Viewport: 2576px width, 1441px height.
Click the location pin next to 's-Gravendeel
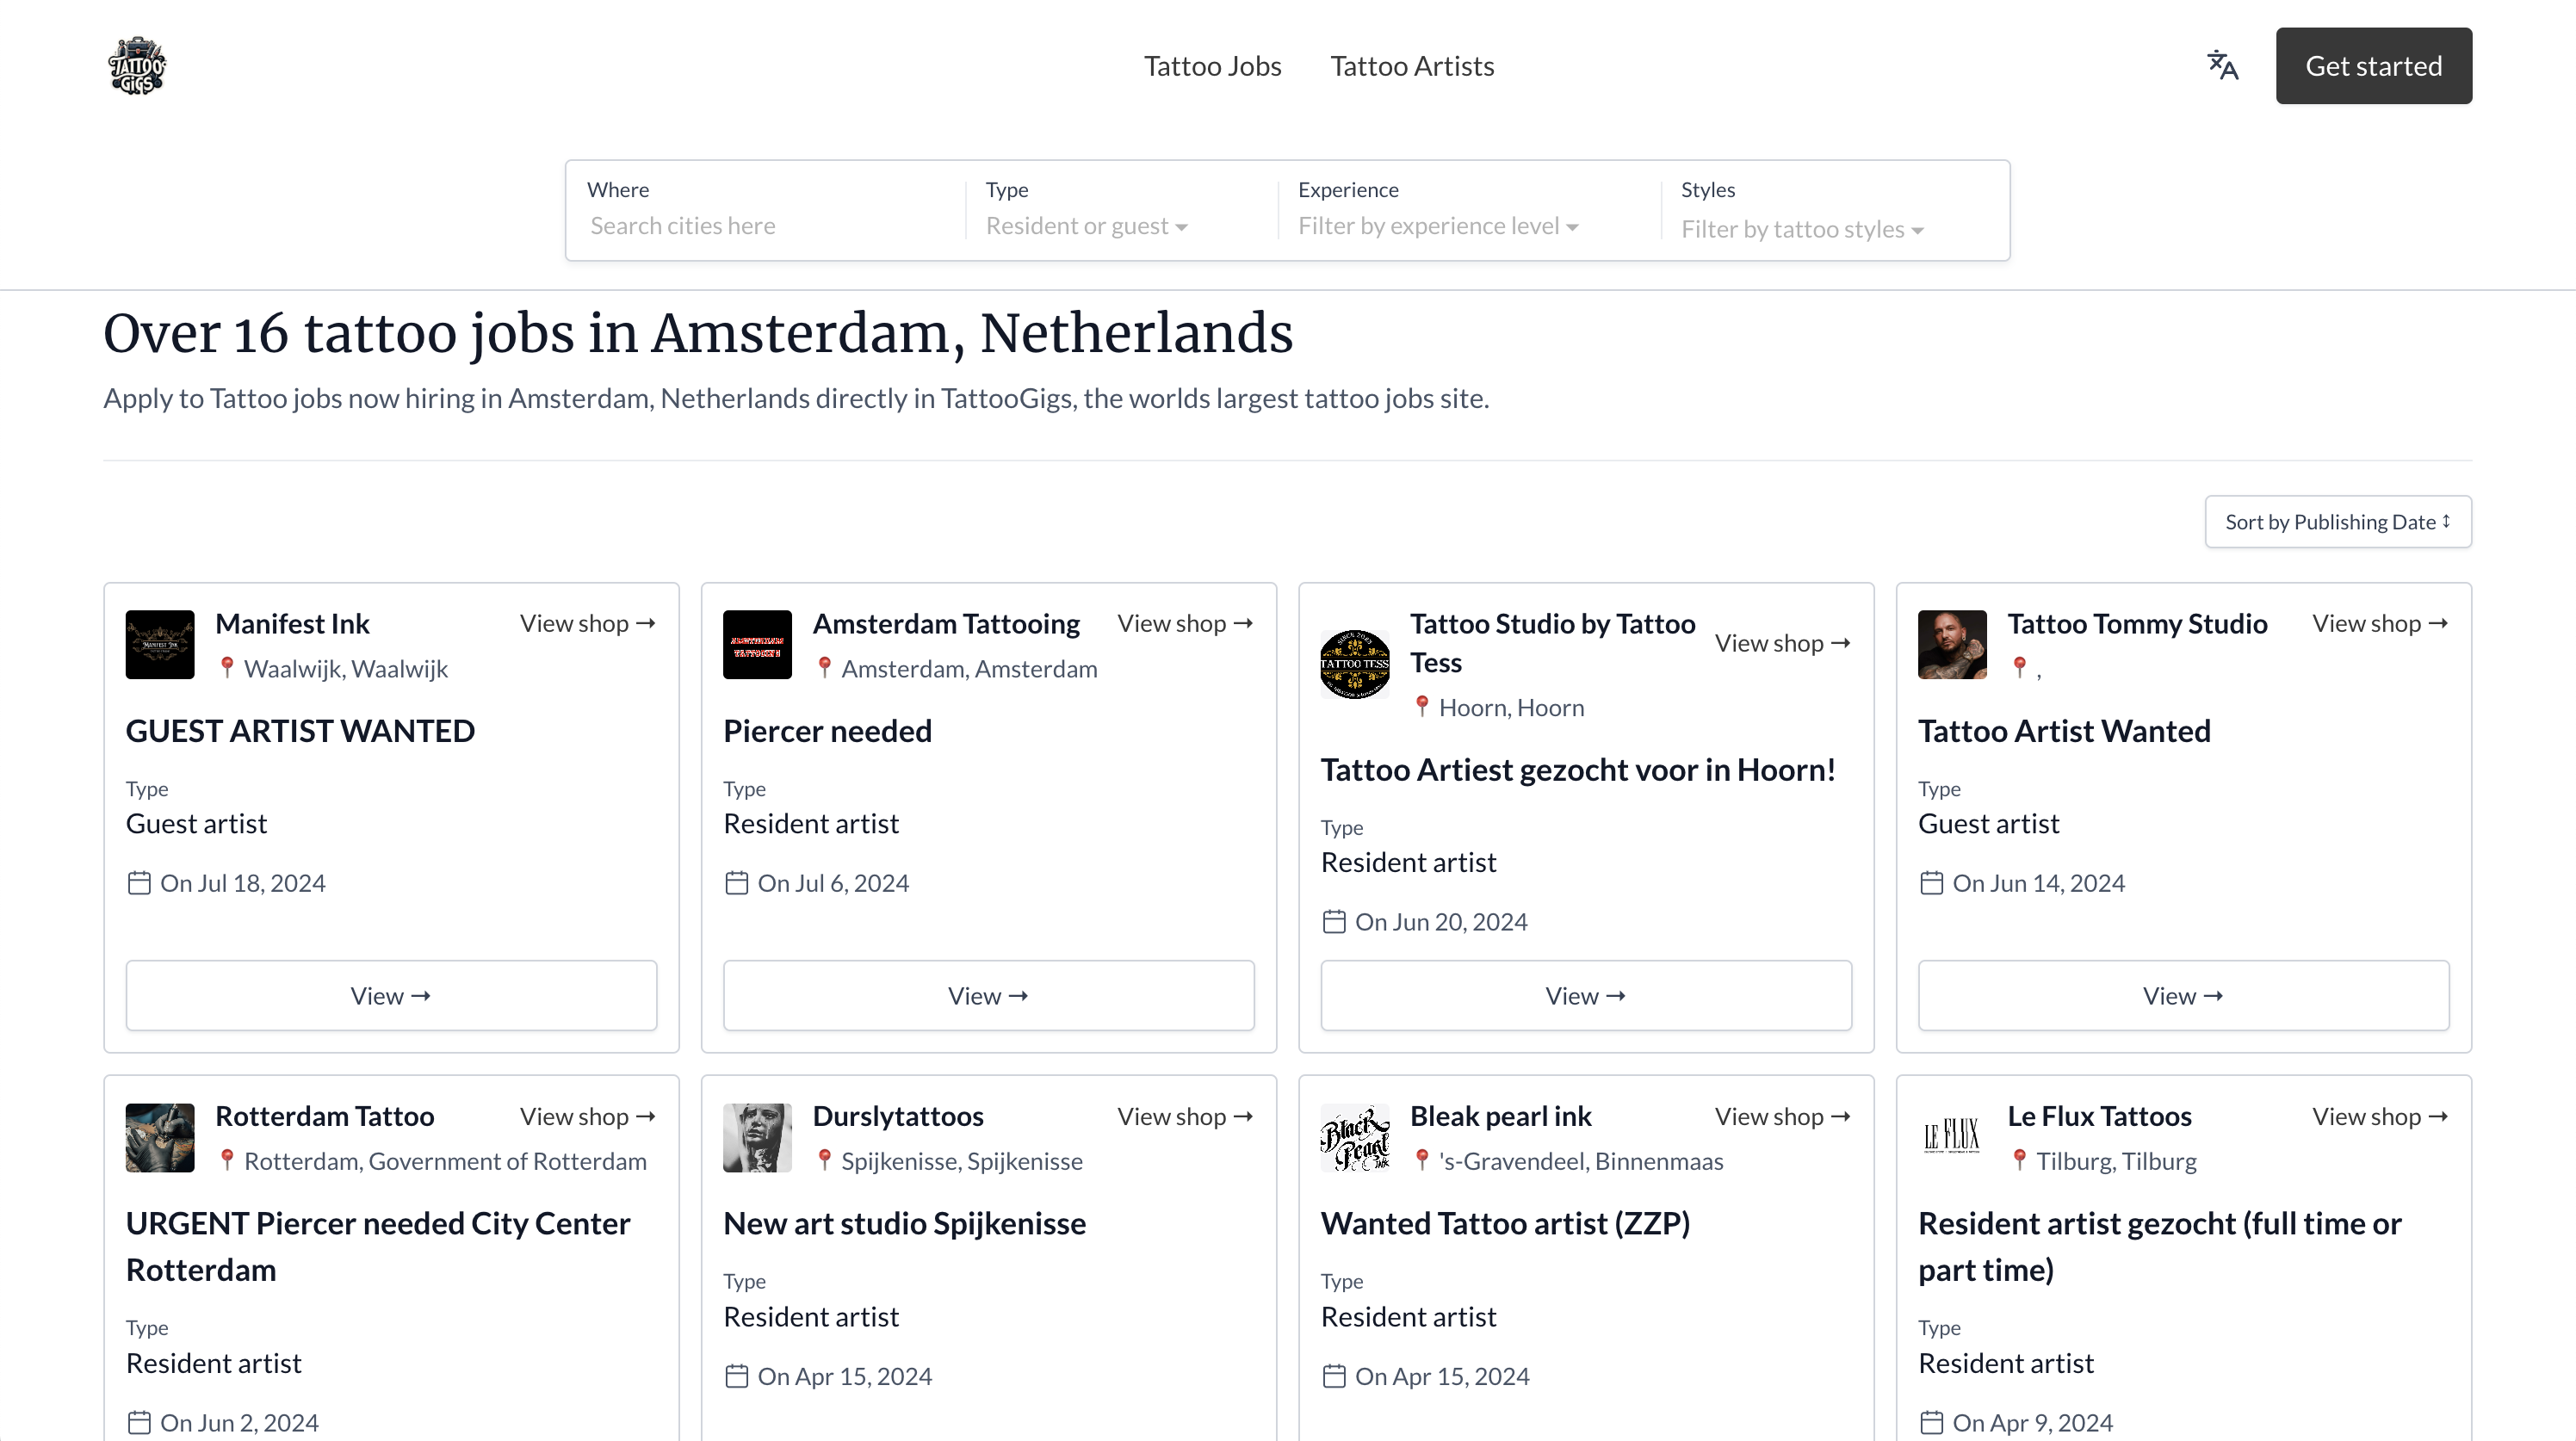[x=1422, y=1160]
